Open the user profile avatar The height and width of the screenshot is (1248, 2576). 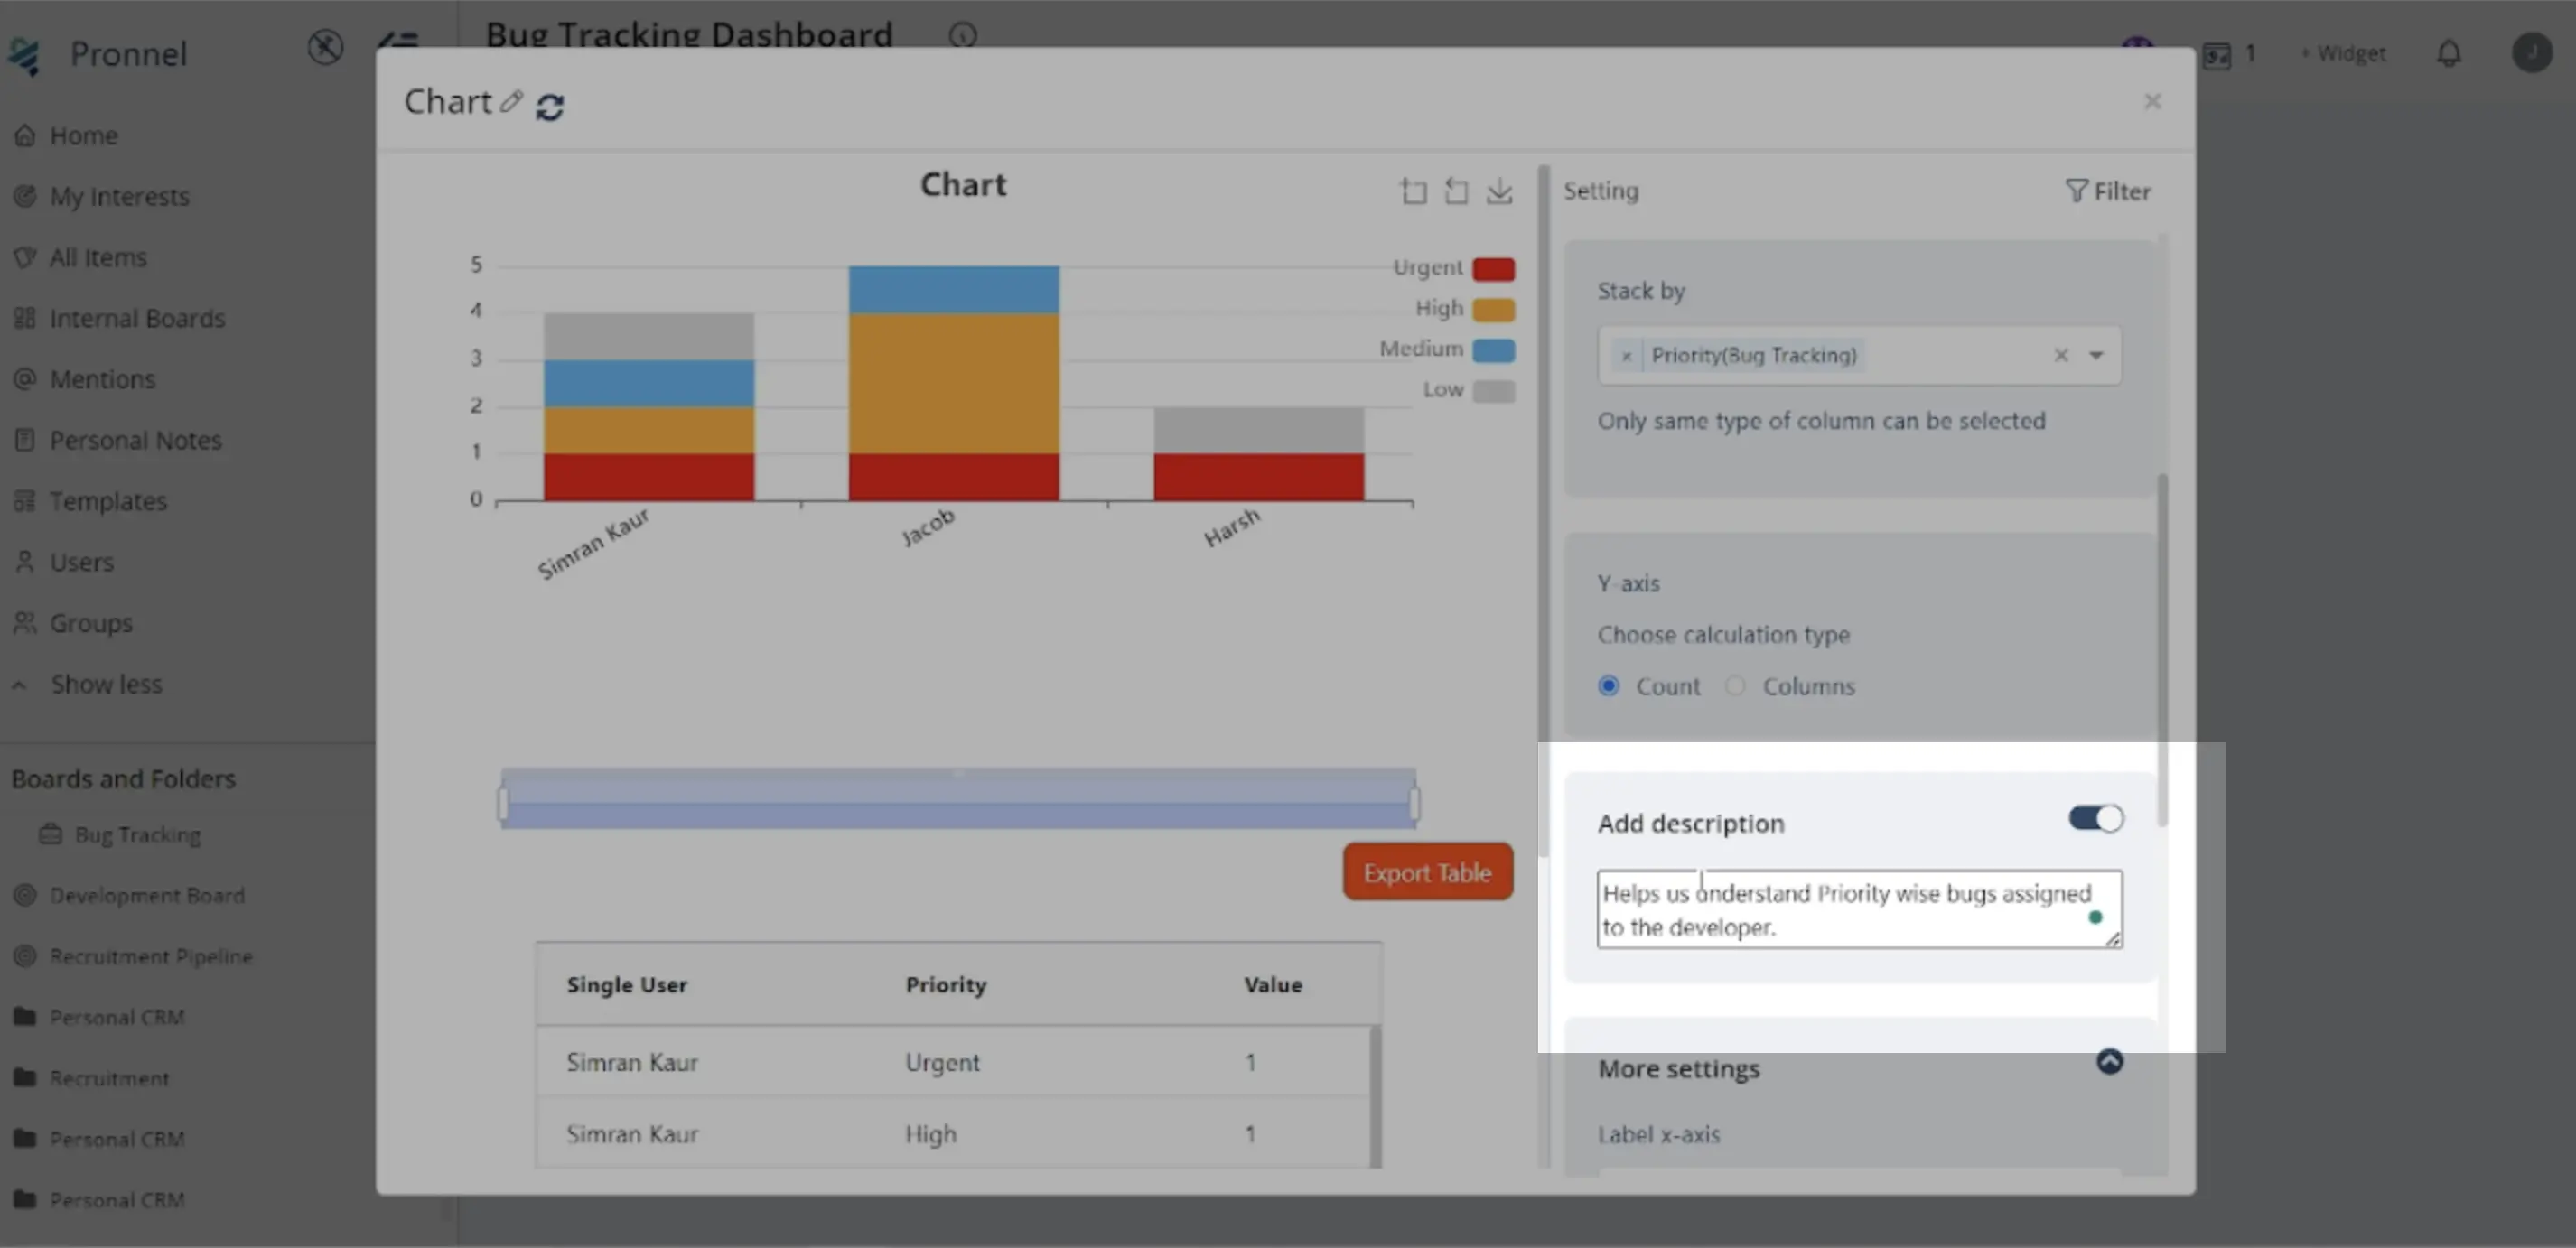tap(2532, 53)
